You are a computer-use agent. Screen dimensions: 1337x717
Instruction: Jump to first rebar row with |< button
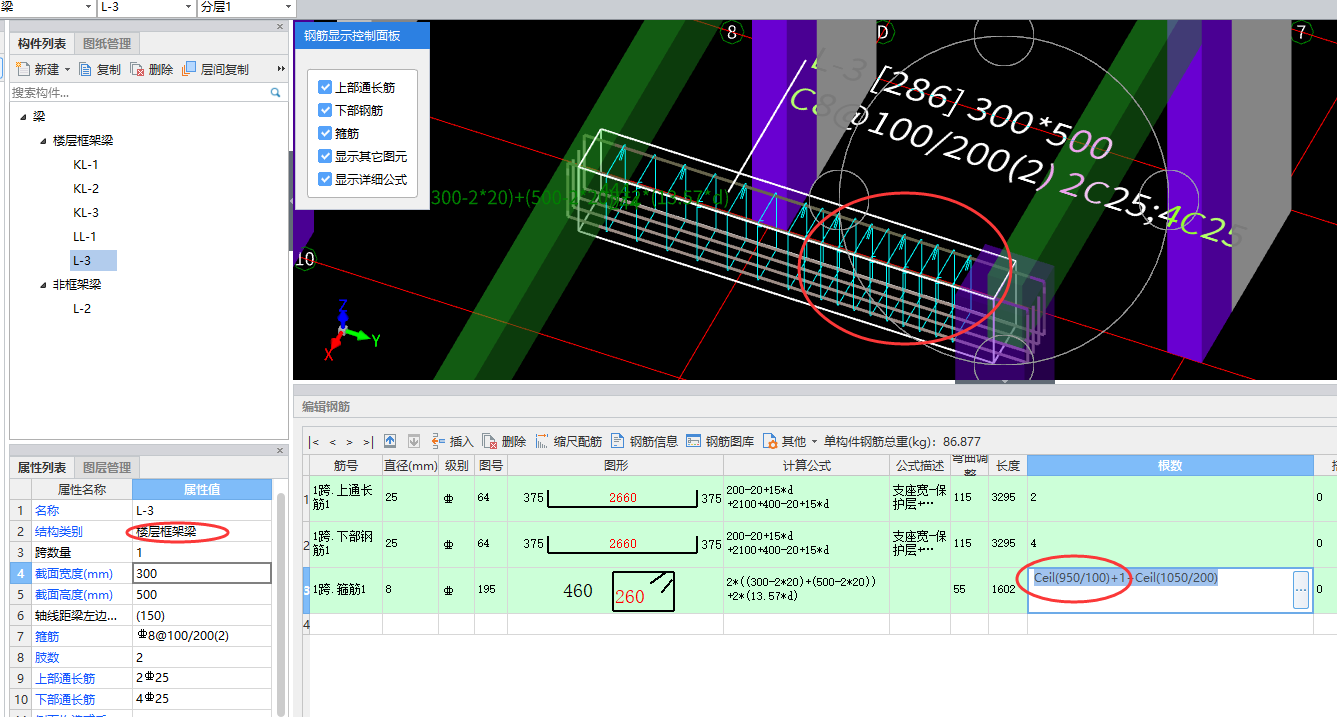pyautogui.click(x=314, y=441)
